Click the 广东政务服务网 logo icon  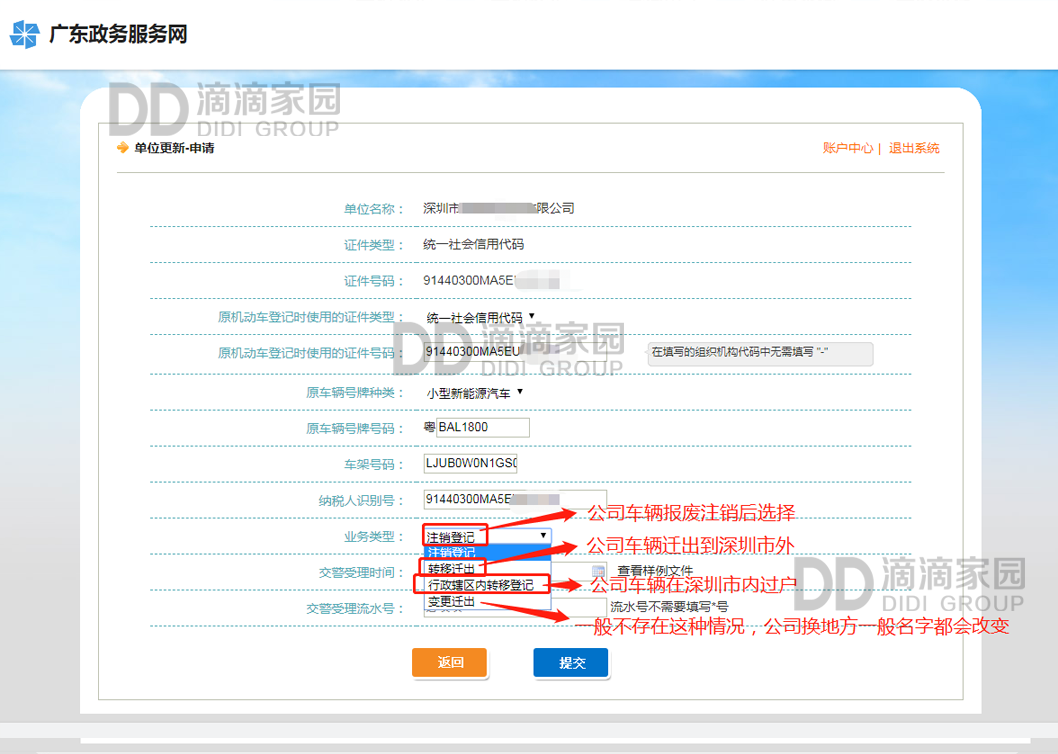tap(25, 34)
